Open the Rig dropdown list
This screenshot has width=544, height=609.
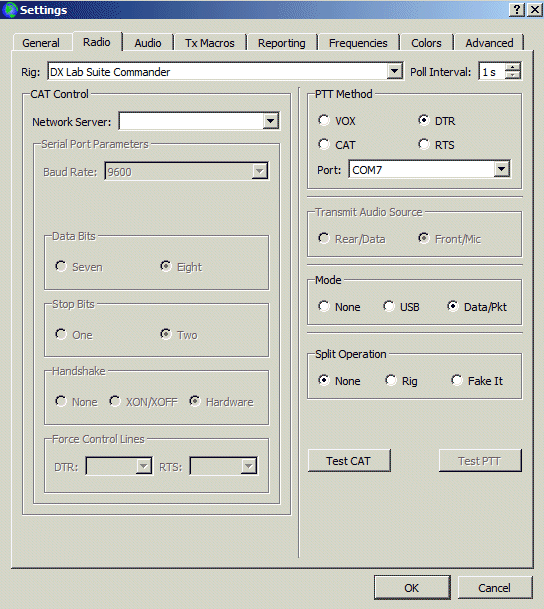tap(394, 71)
